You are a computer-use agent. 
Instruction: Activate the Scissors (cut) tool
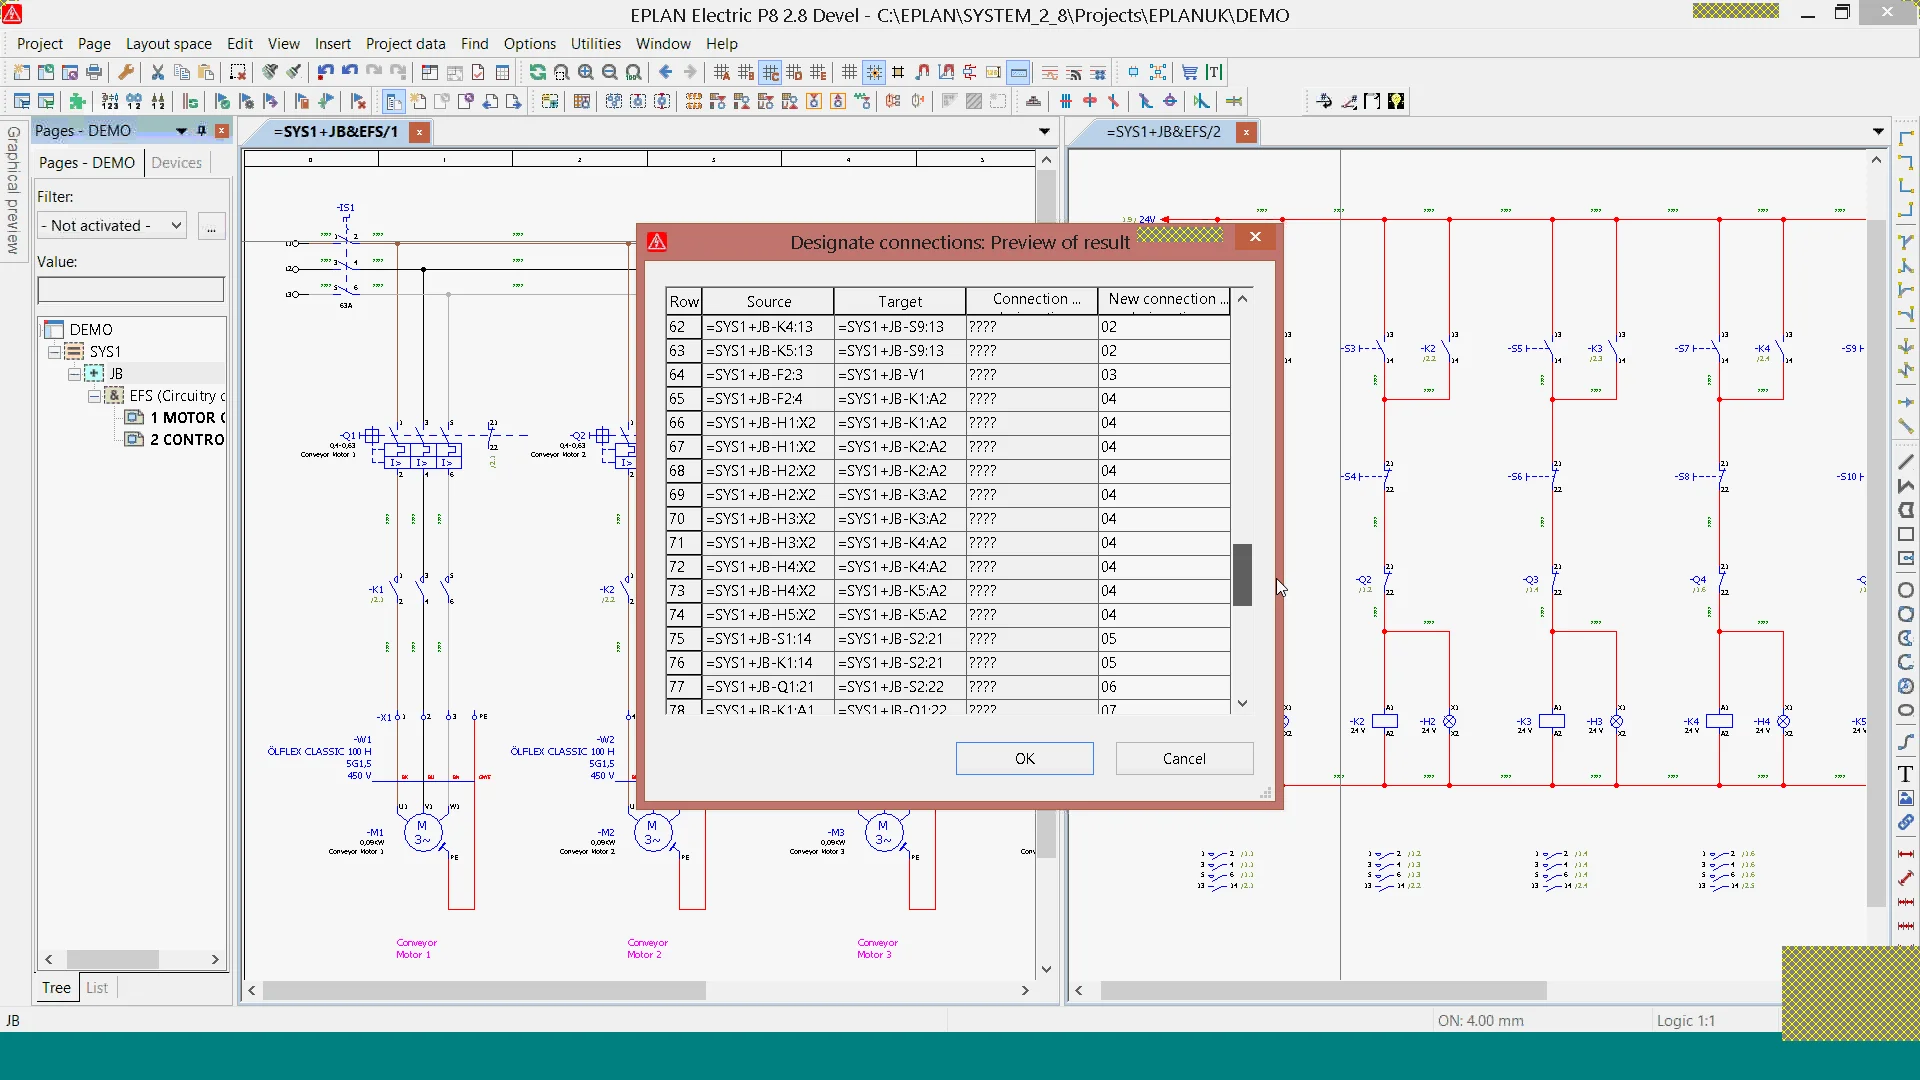pyautogui.click(x=157, y=72)
